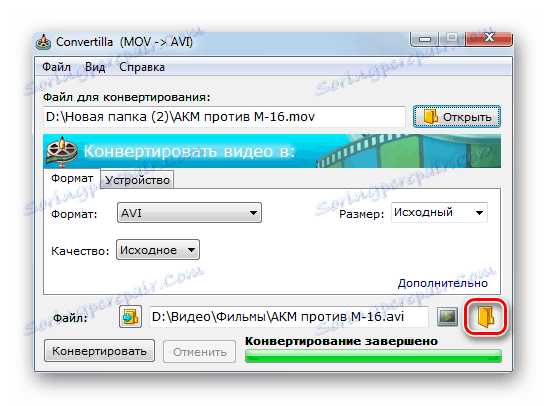Open the Качество dropdown showing Исходное
The image size is (547, 406).
point(158,250)
